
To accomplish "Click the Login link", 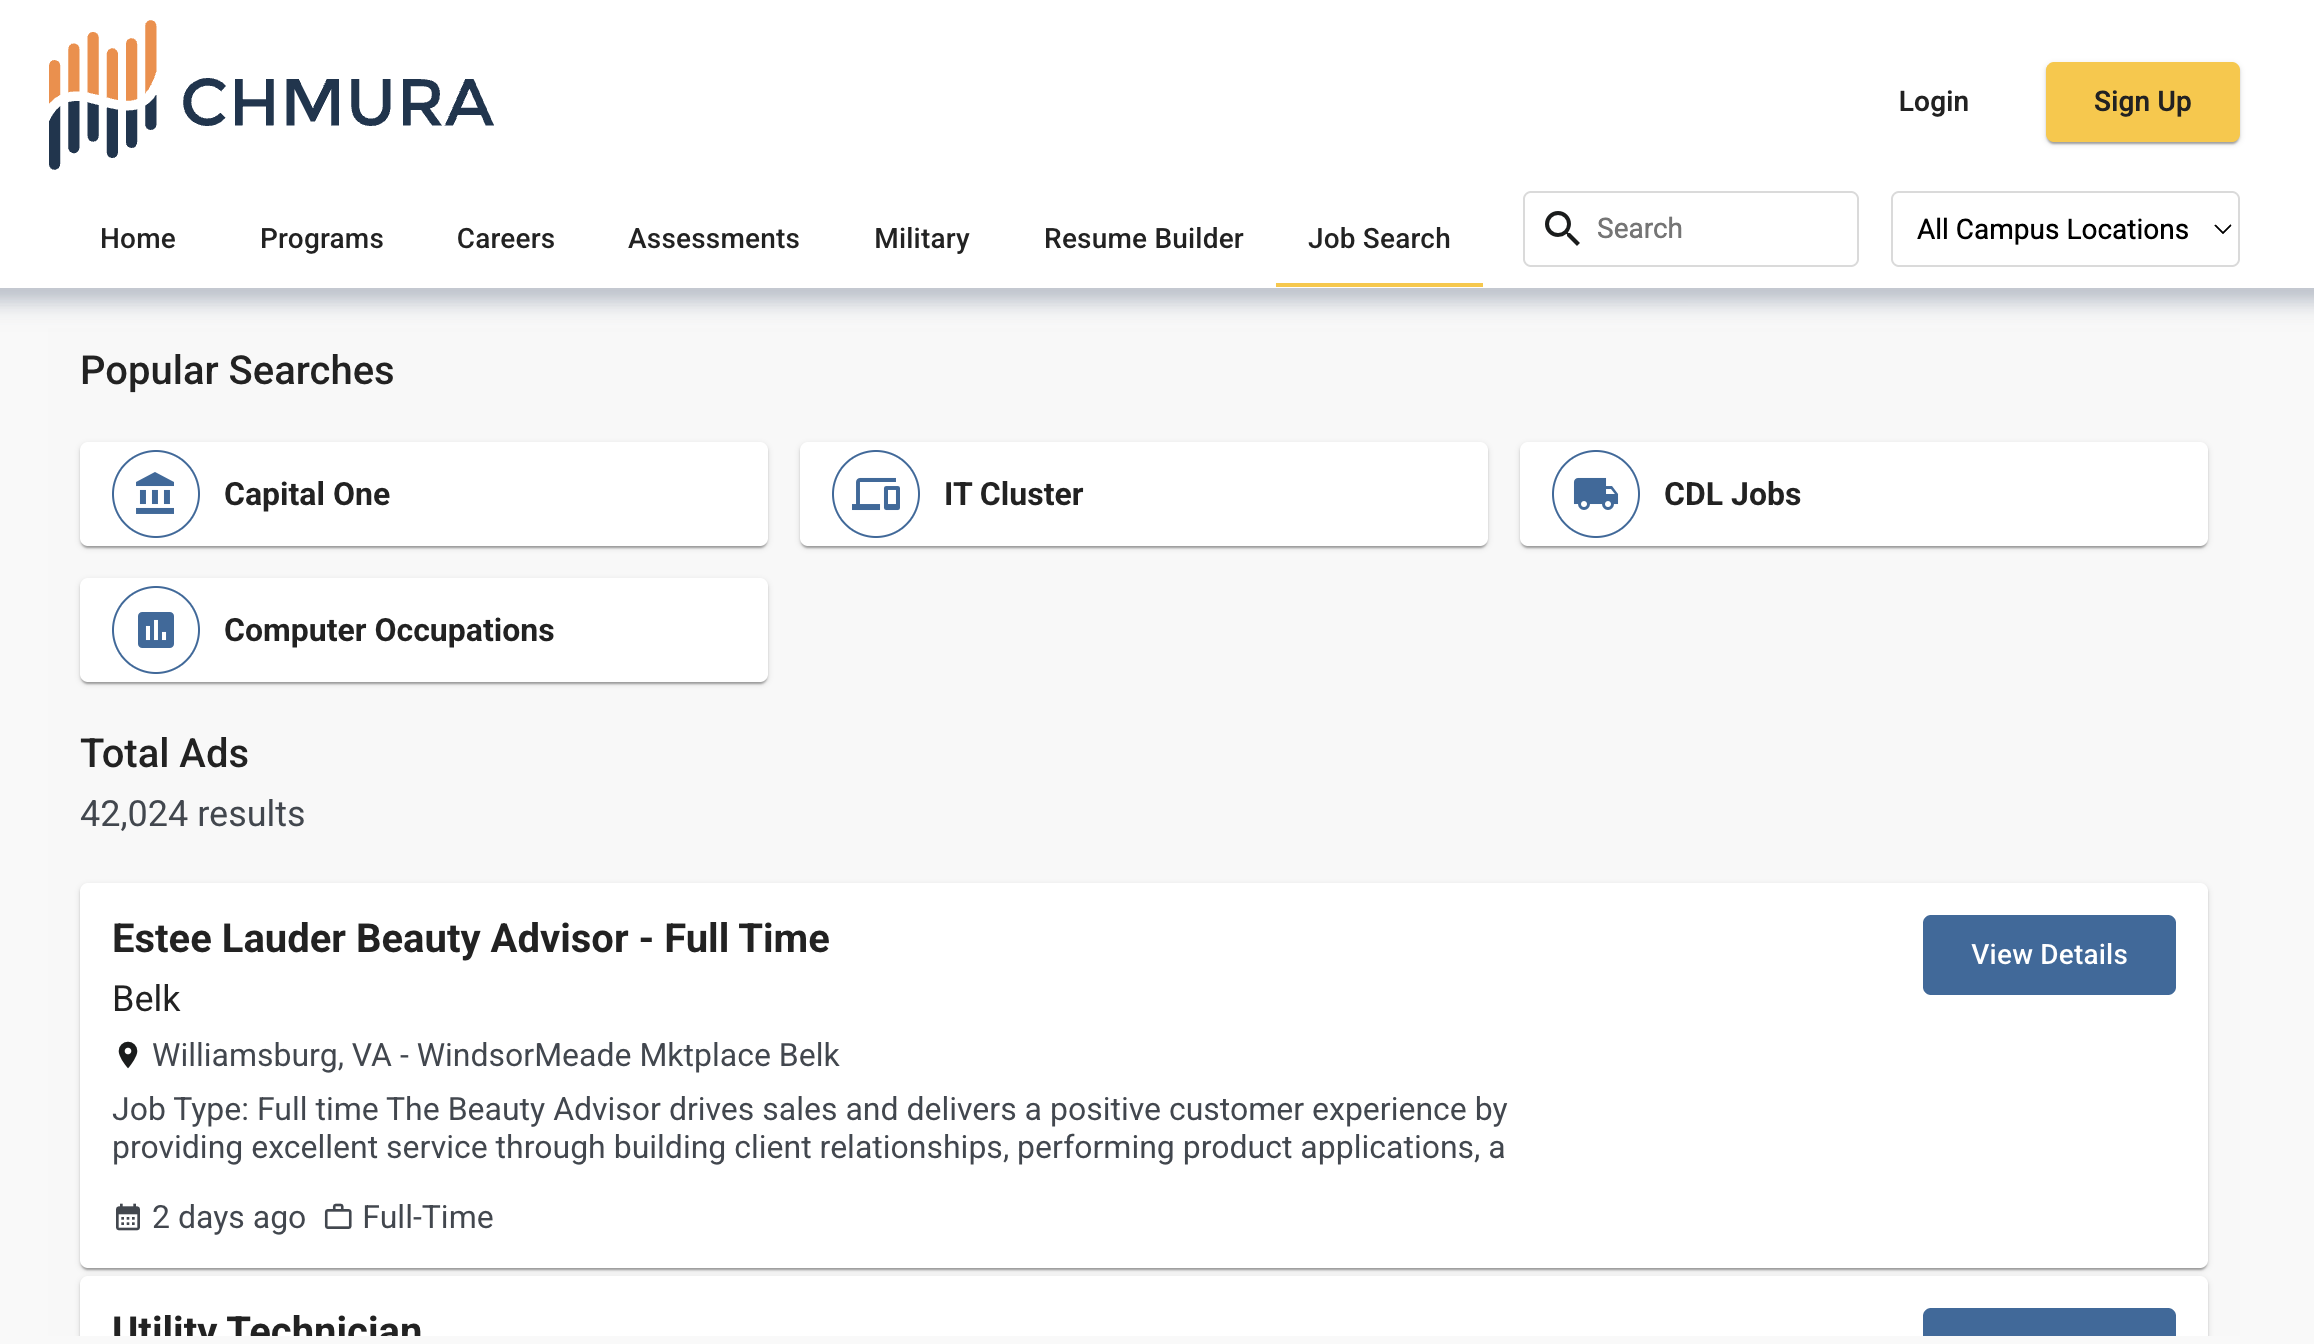I will [x=1933, y=102].
